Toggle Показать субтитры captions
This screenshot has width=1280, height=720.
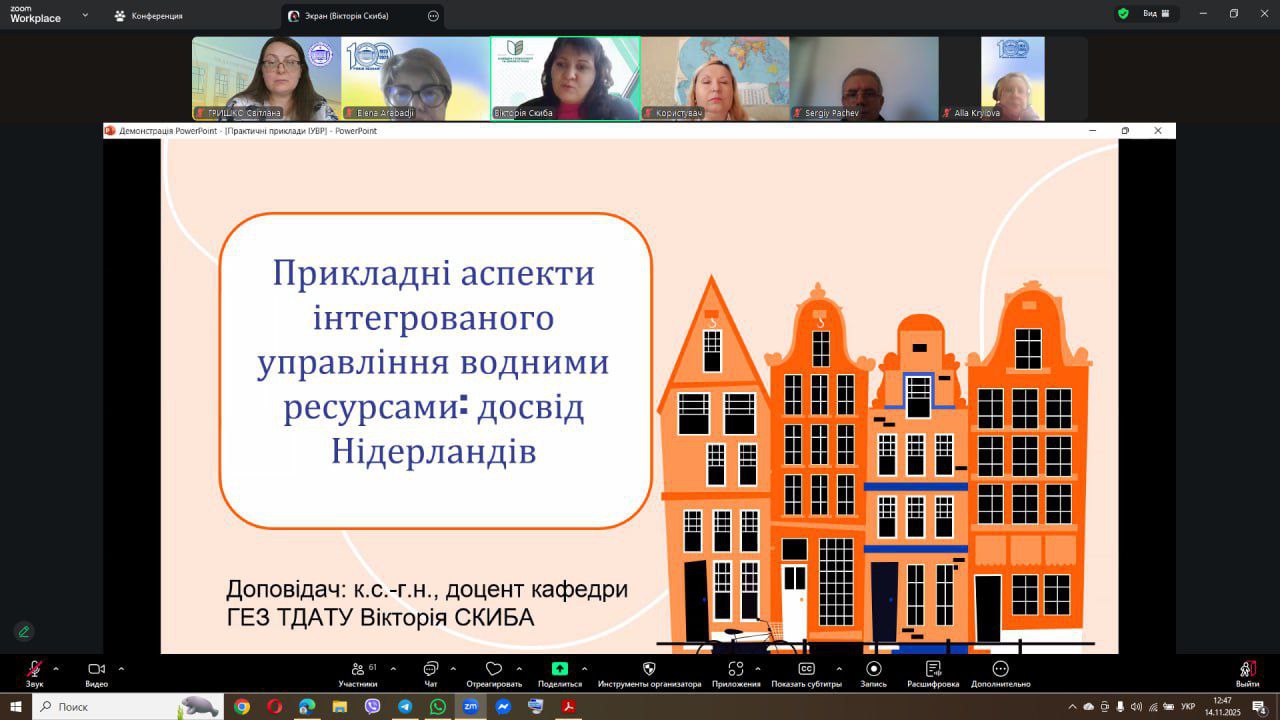click(x=806, y=674)
